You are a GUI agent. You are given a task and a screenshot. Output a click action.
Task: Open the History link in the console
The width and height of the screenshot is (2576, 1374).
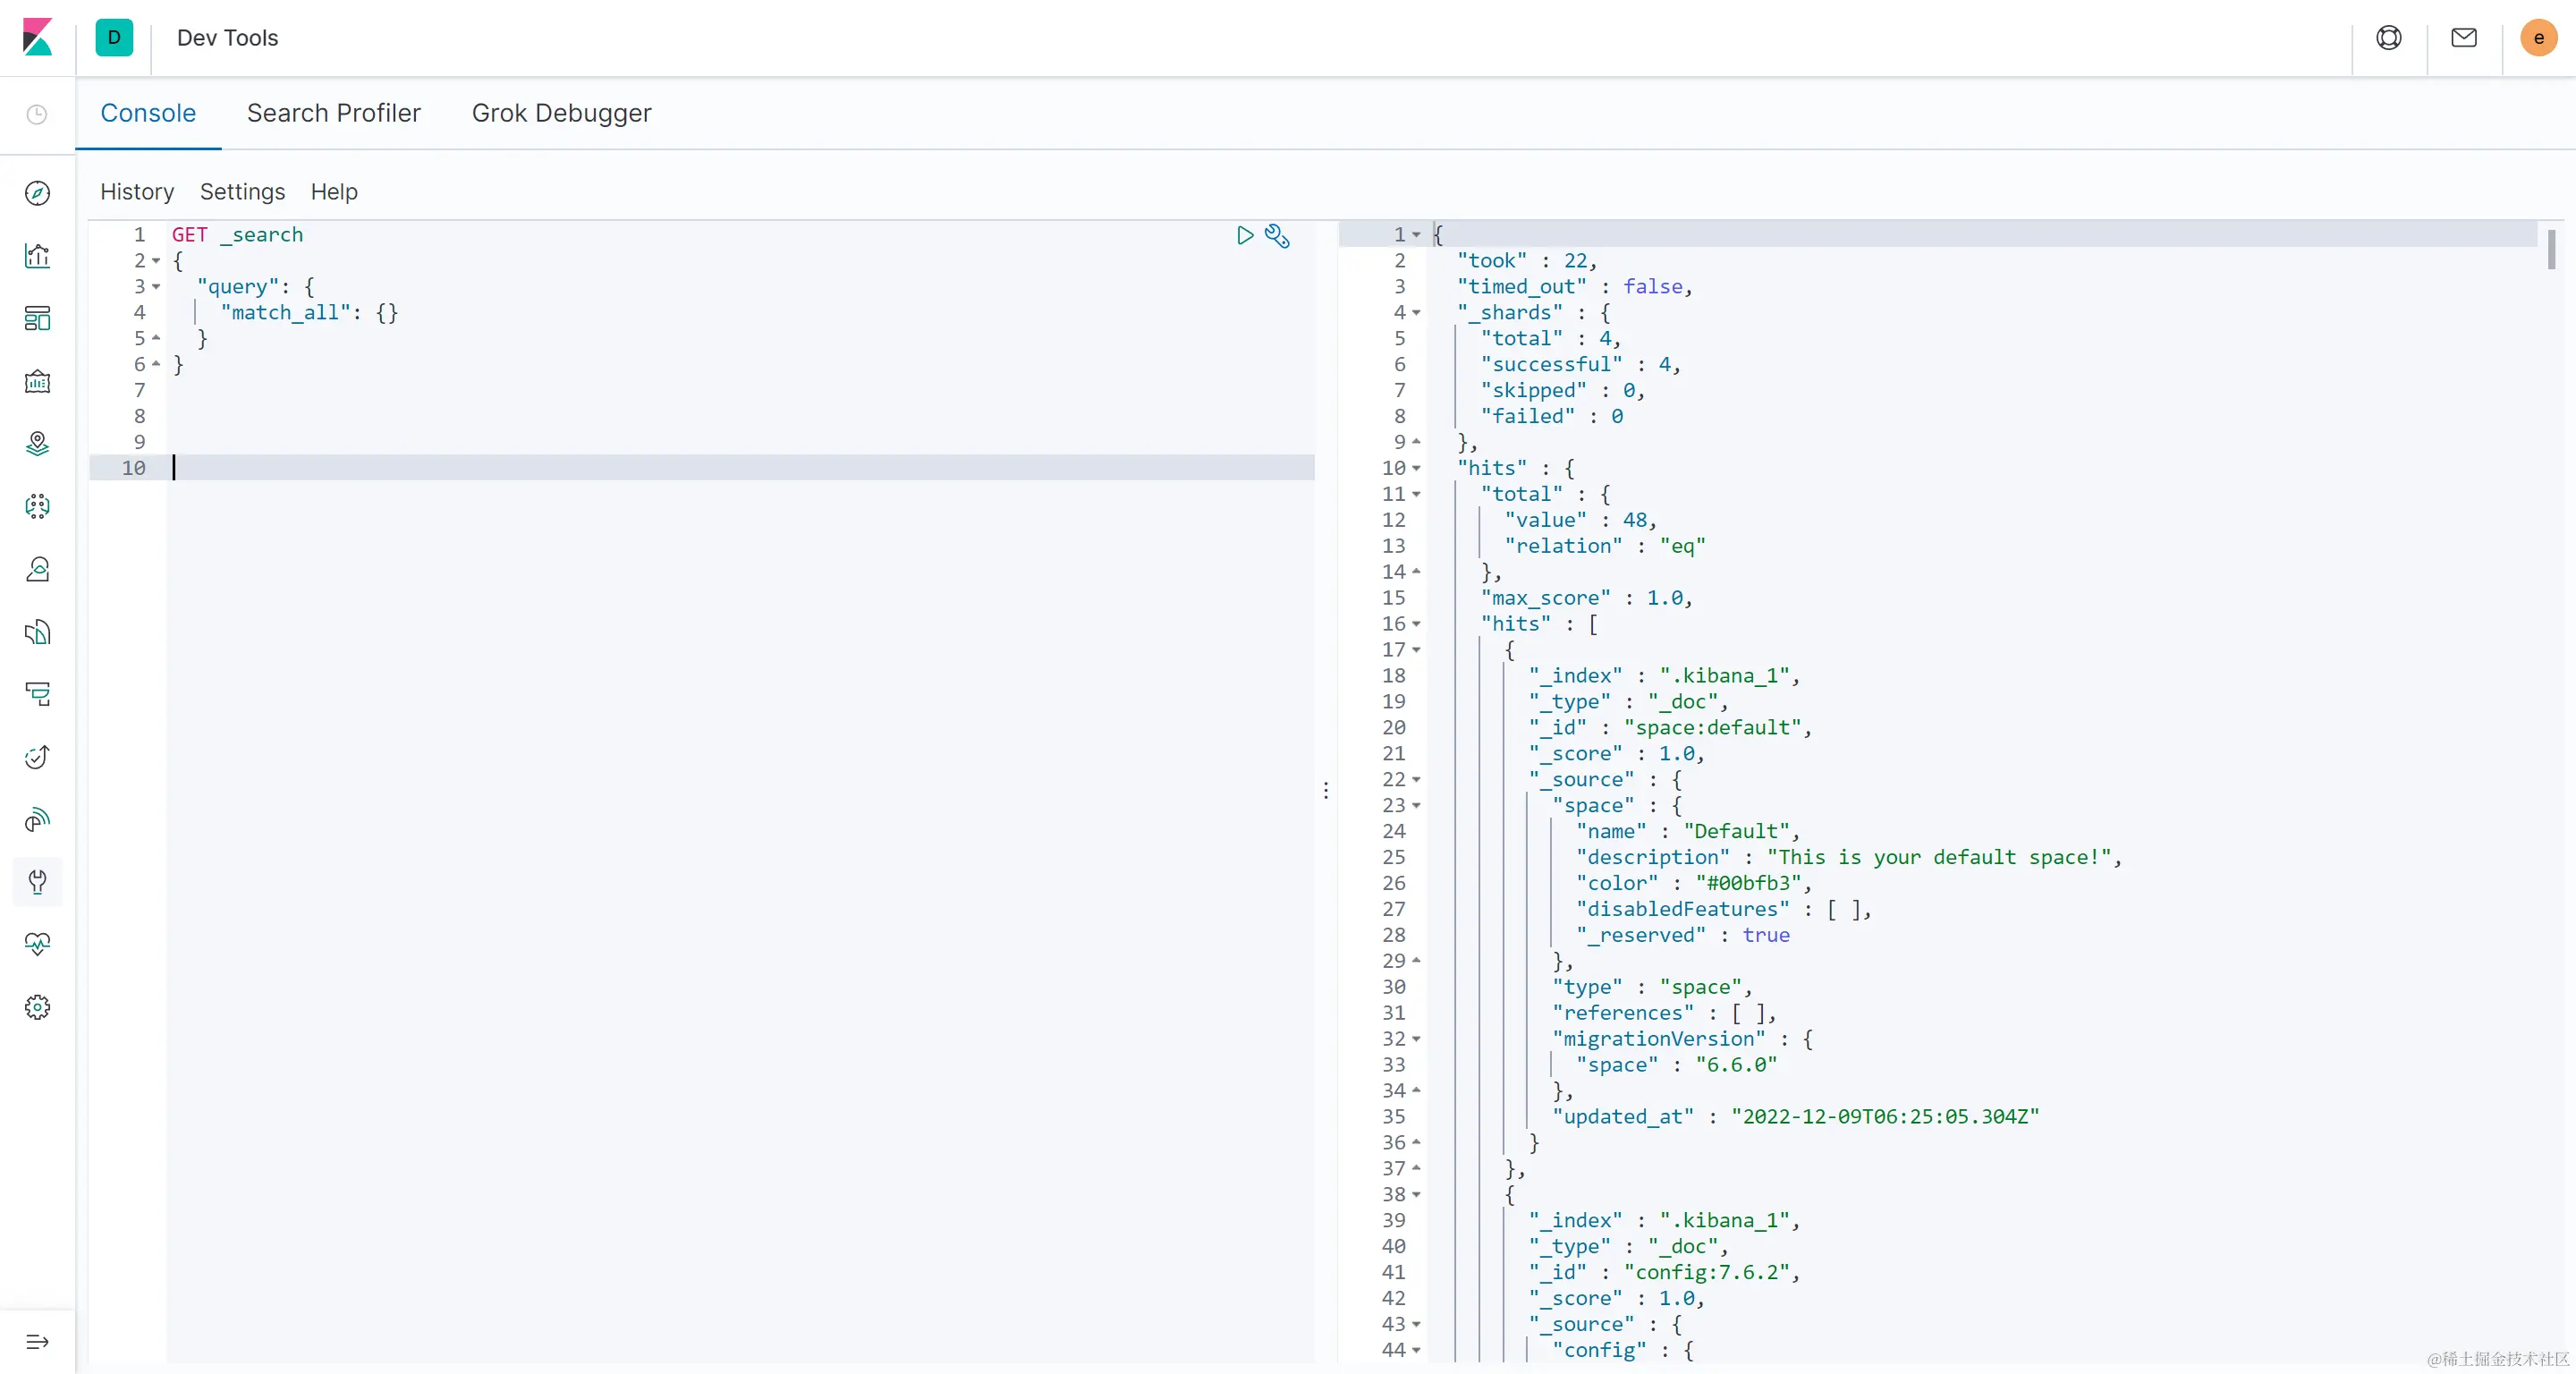(x=137, y=191)
